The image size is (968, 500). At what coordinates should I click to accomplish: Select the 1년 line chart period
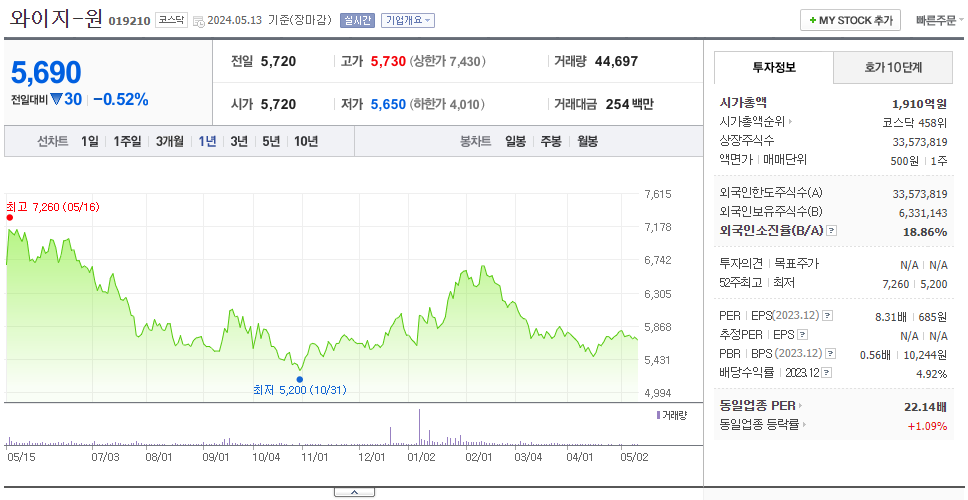click(x=207, y=141)
